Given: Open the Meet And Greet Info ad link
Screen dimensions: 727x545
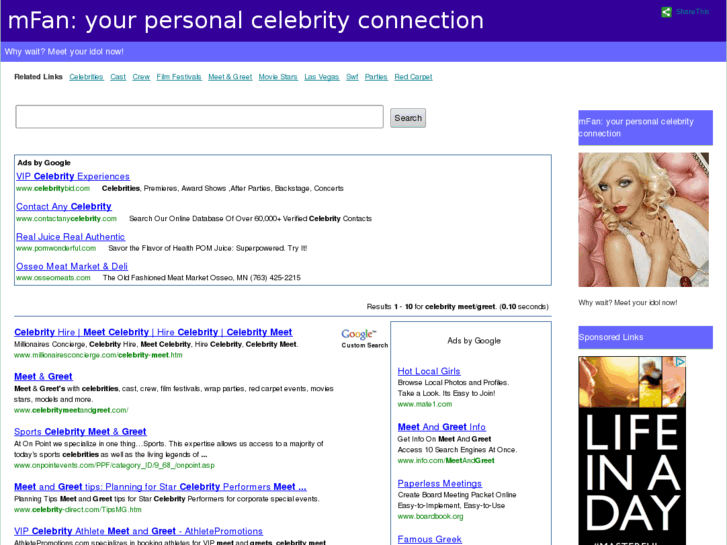Looking at the screenshot, I should coord(441,427).
